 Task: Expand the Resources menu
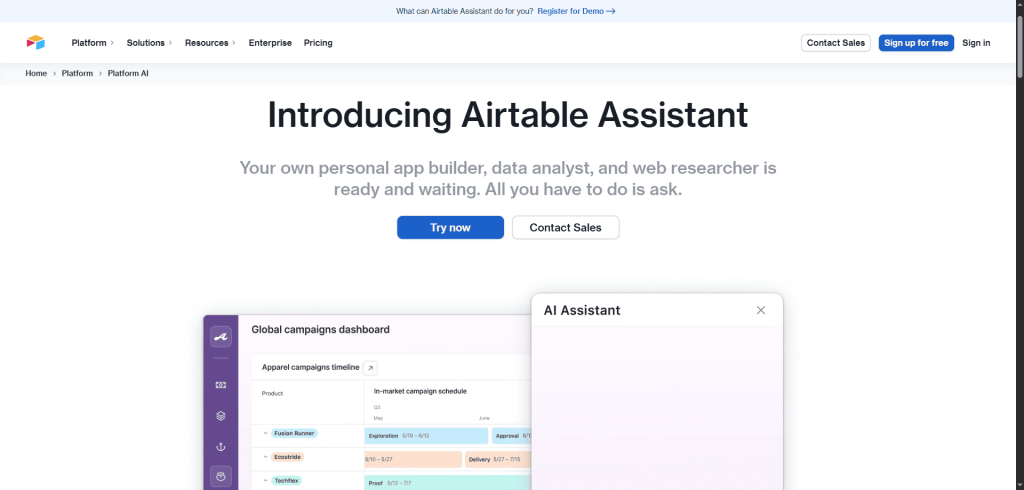(x=210, y=42)
